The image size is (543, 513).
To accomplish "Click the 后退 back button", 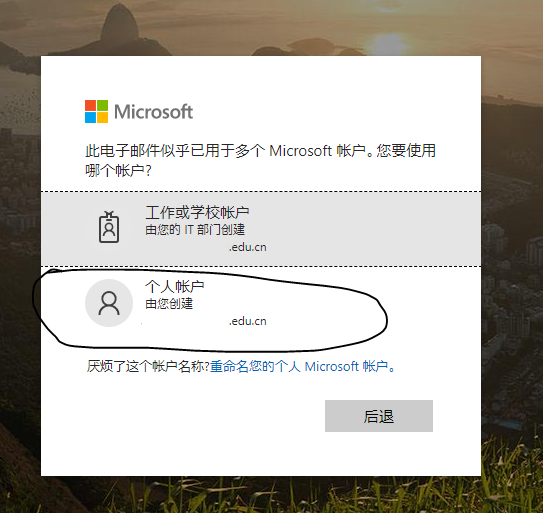I will [379, 416].
